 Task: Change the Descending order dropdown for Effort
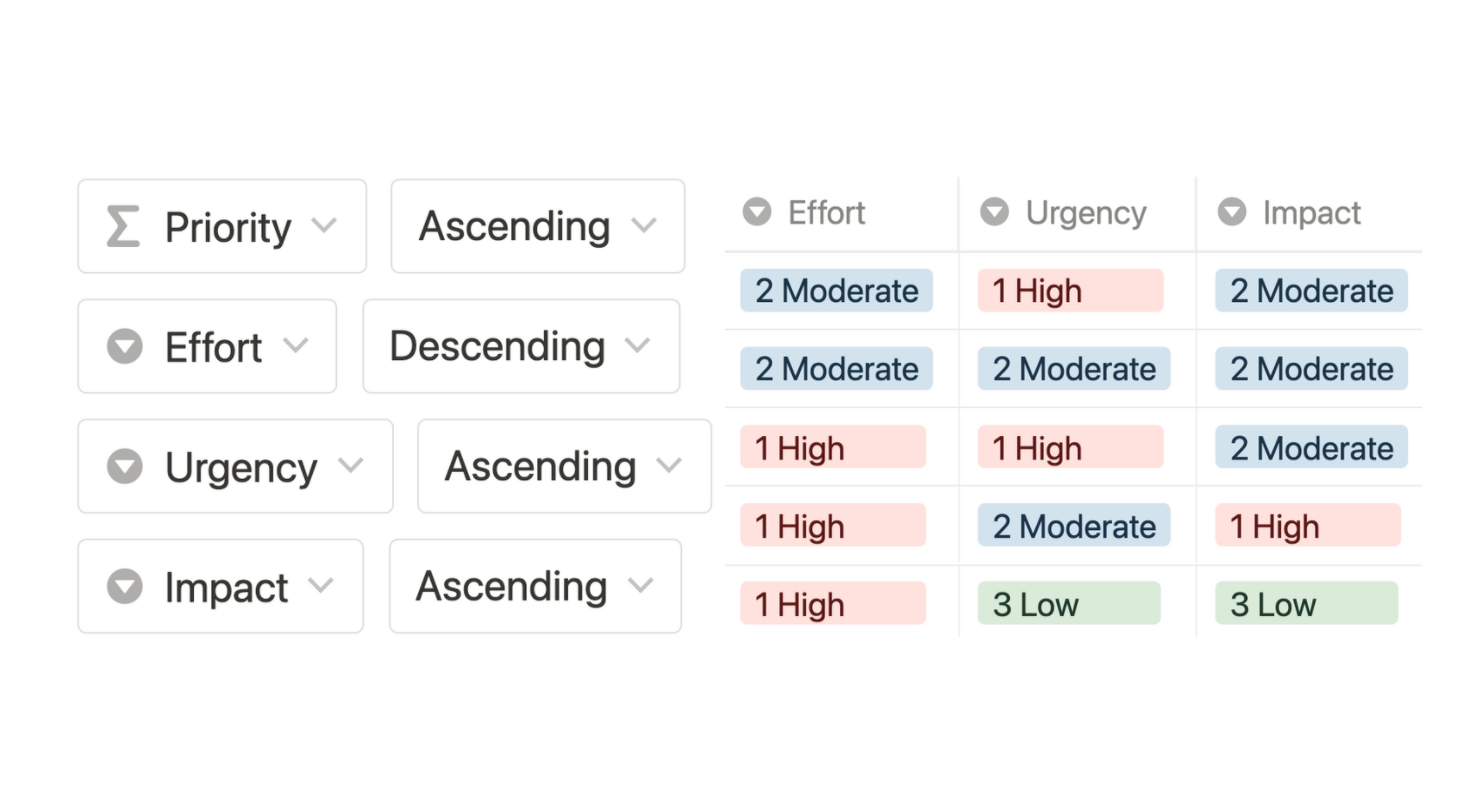tap(521, 346)
